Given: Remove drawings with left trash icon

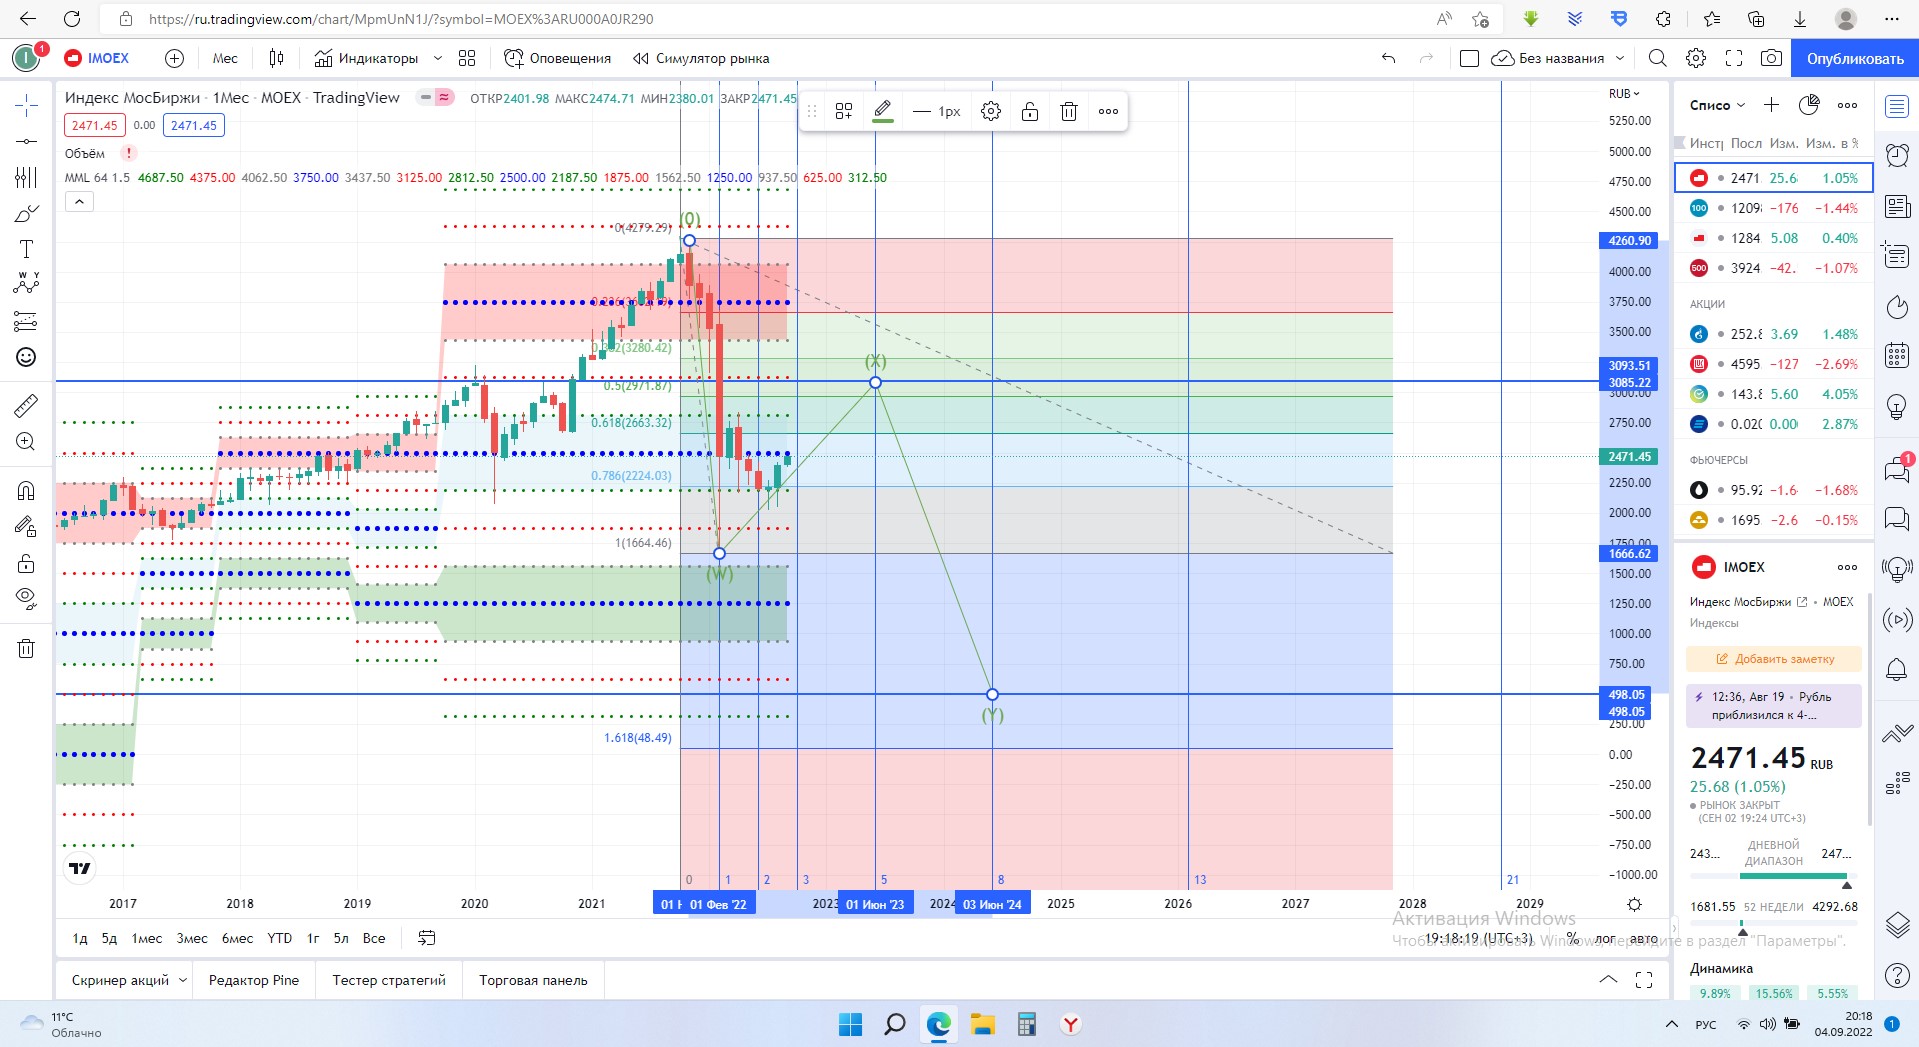Looking at the screenshot, I should [x=26, y=648].
